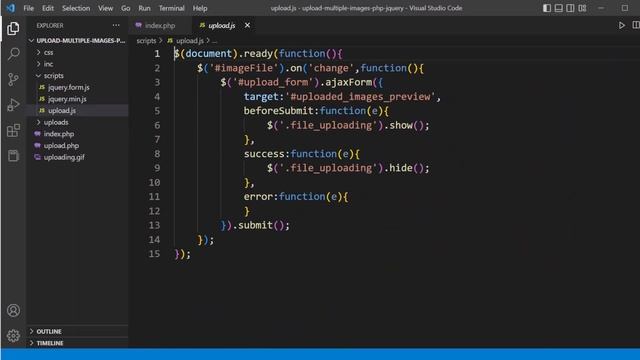Viewport: 640px width, 360px height.
Task: Click the ajaxForm method text
Action: point(349,82)
